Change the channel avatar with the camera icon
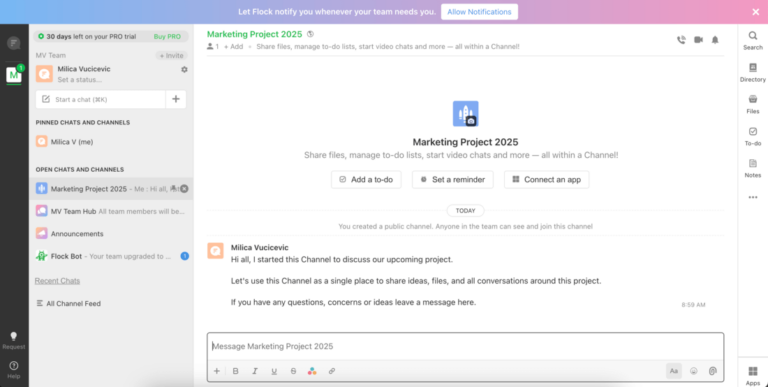768x387 pixels. pyautogui.click(x=471, y=121)
